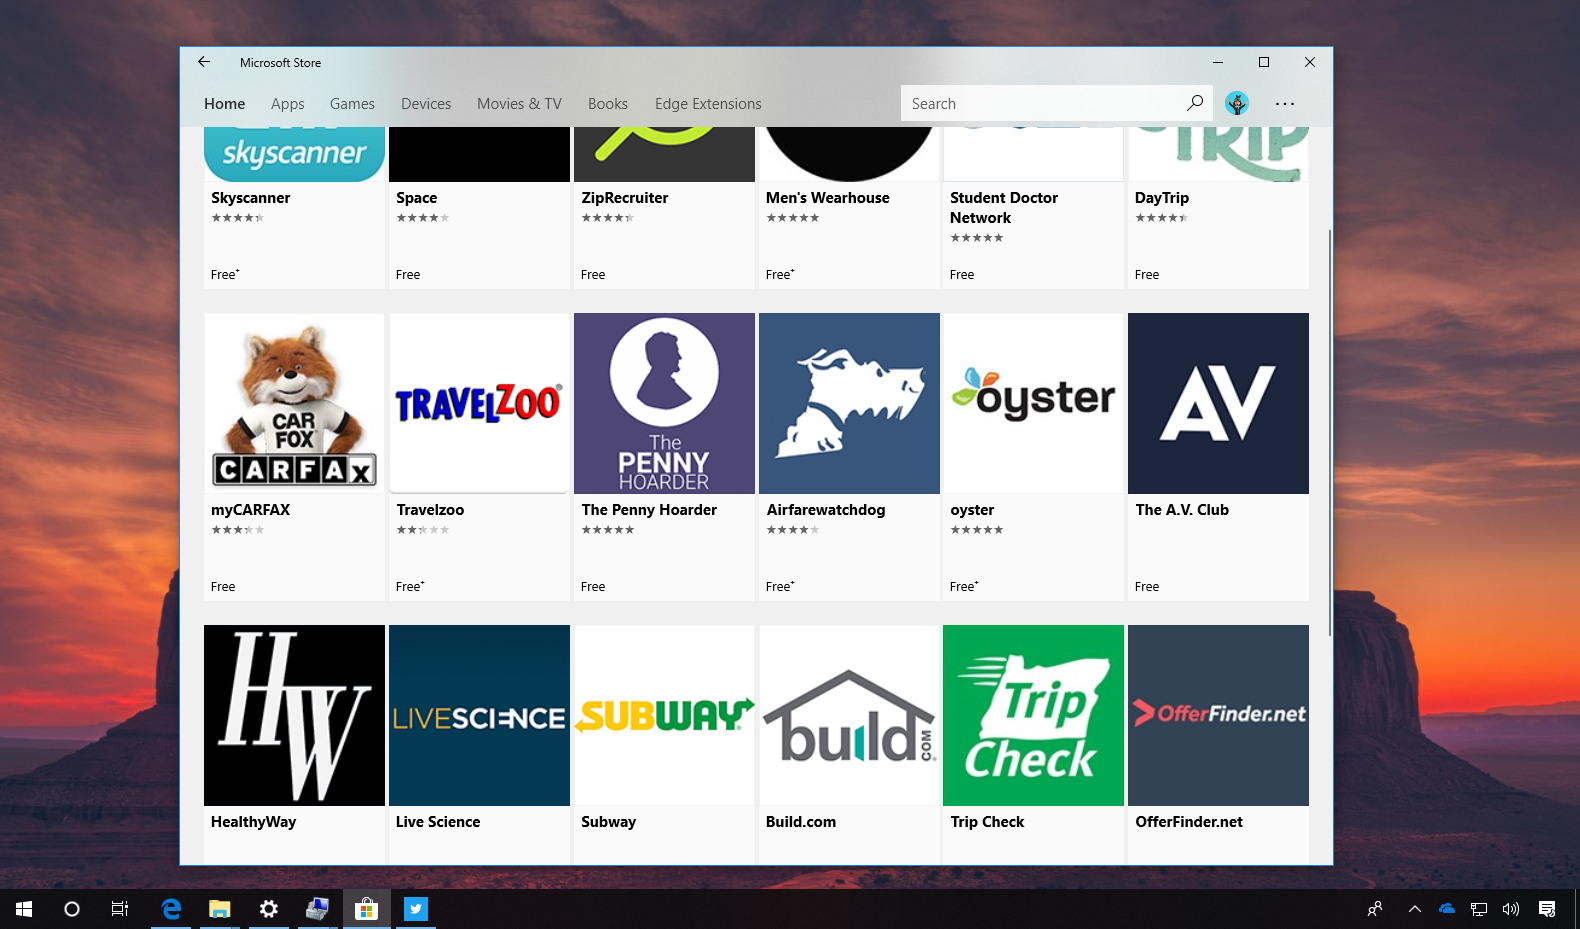Select the Men's Wearhouse title
Image resolution: width=1580 pixels, height=929 pixels.
click(827, 198)
